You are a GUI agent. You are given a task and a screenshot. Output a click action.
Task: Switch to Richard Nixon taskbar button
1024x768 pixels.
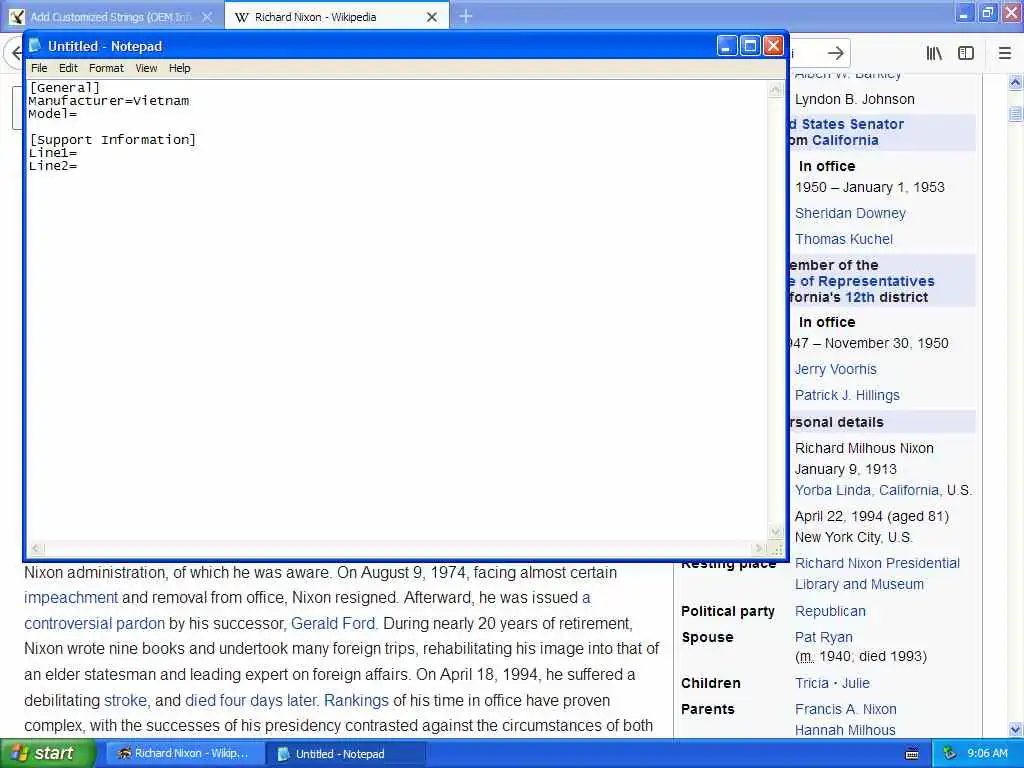tap(184, 754)
